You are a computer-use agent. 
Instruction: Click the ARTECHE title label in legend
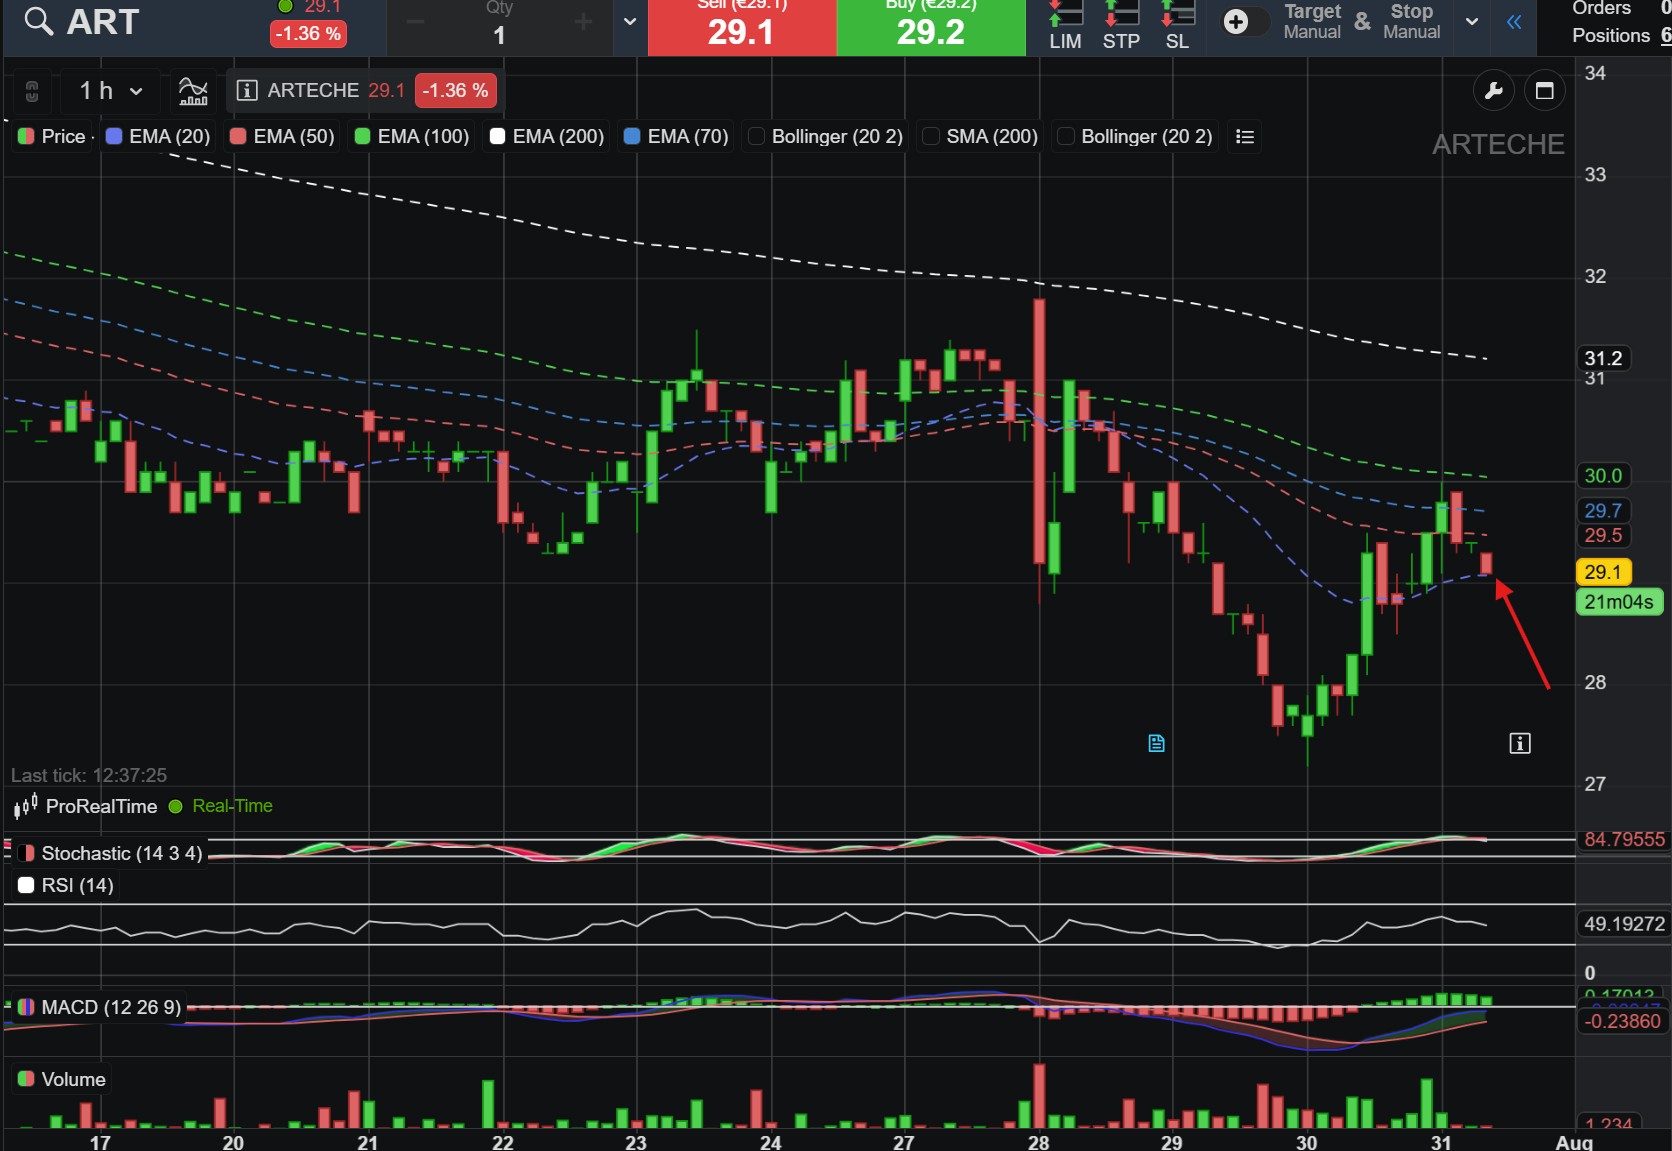click(x=313, y=90)
